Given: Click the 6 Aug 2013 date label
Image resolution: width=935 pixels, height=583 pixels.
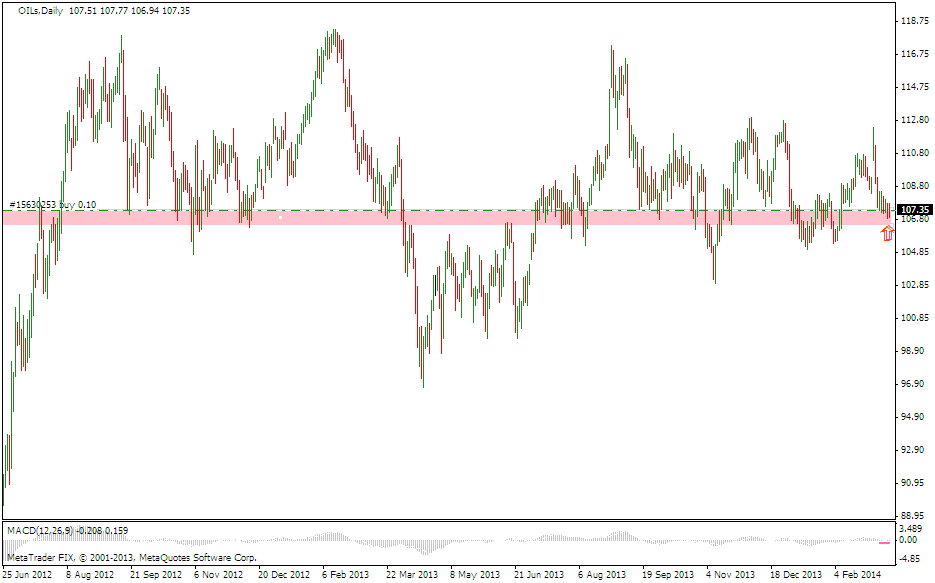Looking at the screenshot, I should (602, 575).
